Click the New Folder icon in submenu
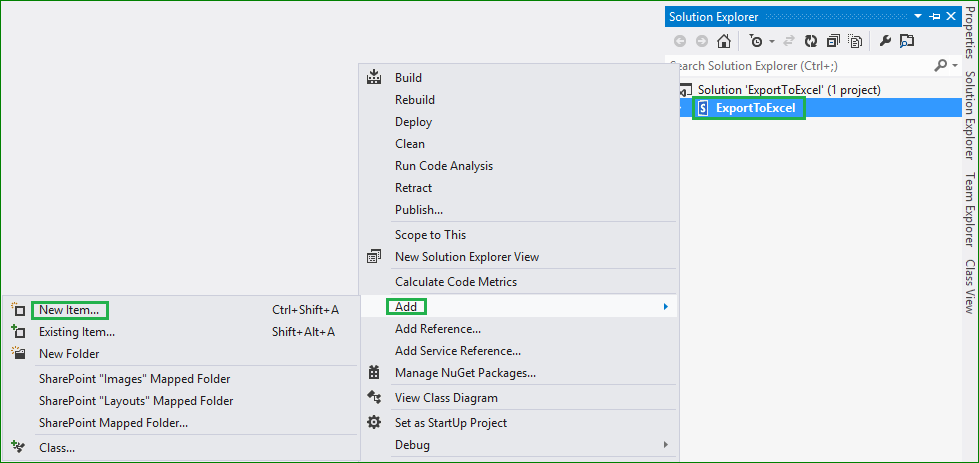The width and height of the screenshot is (979, 463). point(17,354)
